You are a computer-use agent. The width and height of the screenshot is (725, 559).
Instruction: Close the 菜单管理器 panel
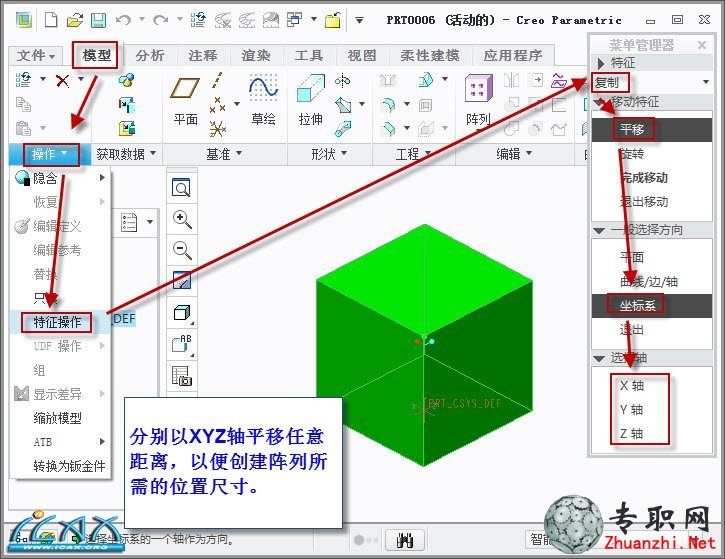click(x=702, y=45)
